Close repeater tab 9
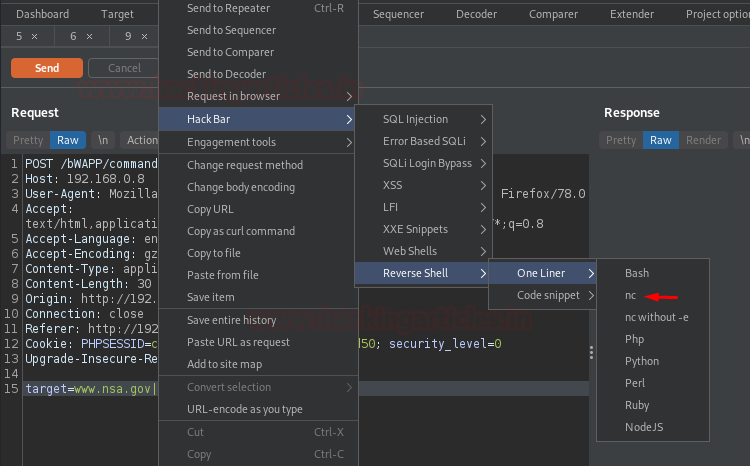750x466 pixels. [144, 36]
